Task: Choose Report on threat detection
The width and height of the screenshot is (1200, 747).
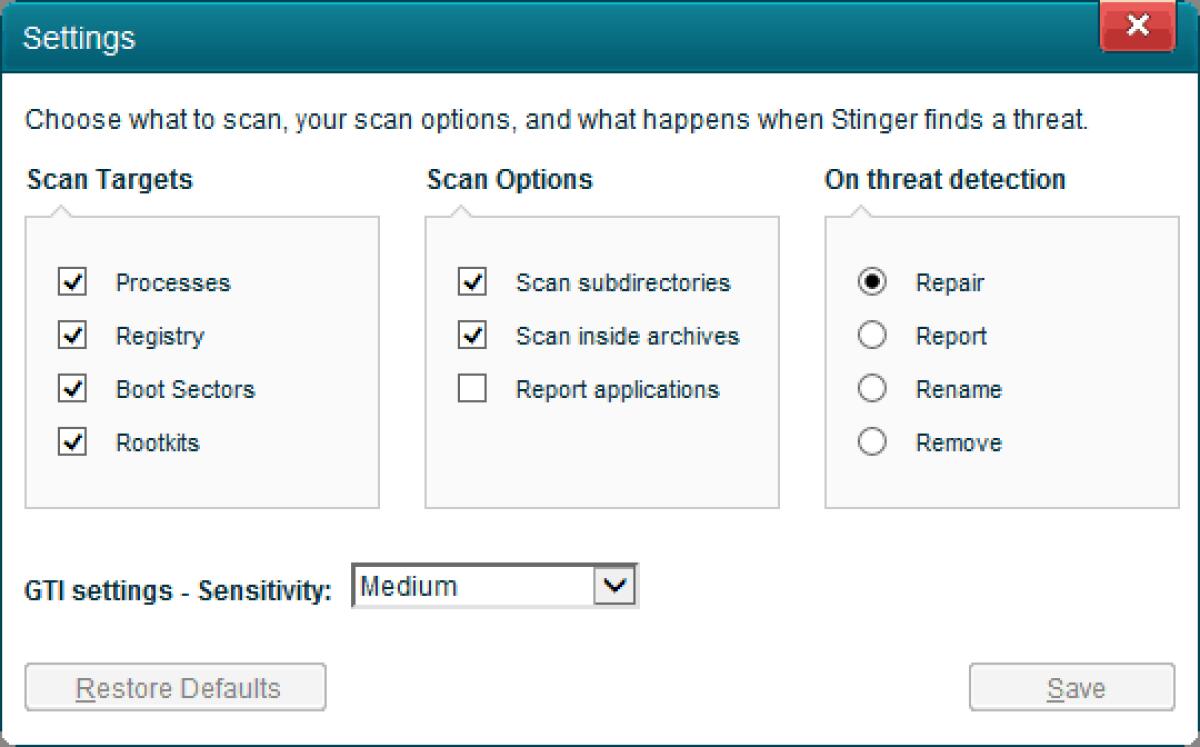Action: click(872, 336)
